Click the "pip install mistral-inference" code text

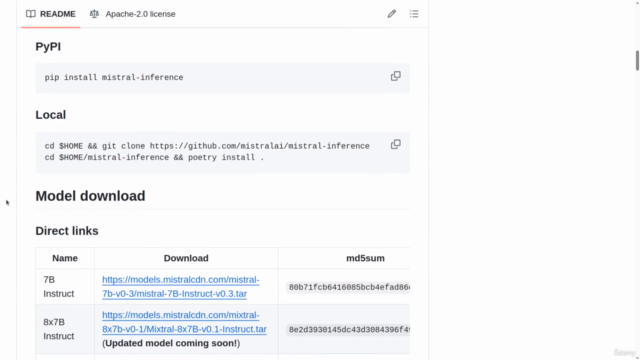(114, 78)
